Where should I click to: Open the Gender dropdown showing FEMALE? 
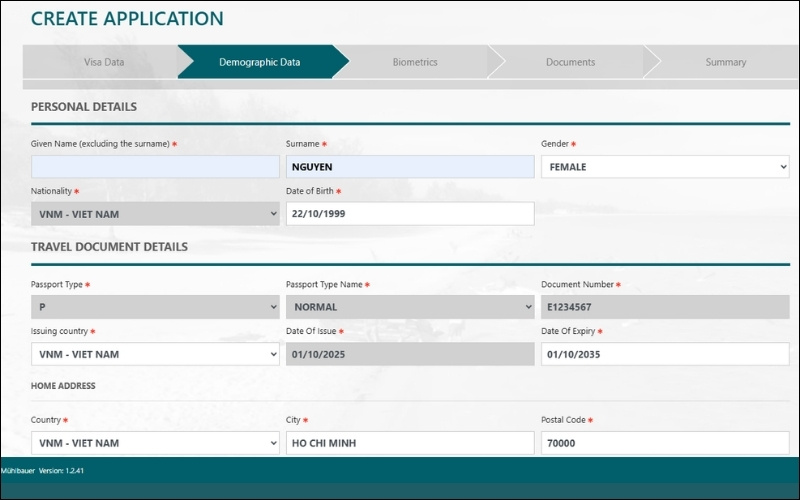click(665, 167)
